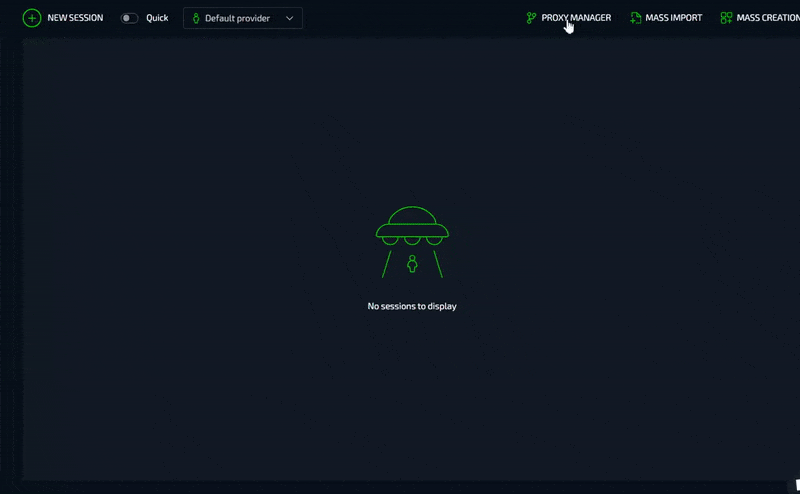This screenshot has height=494, width=800.
Task: Open the MASS IMPORT menu item
Action: (674, 18)
